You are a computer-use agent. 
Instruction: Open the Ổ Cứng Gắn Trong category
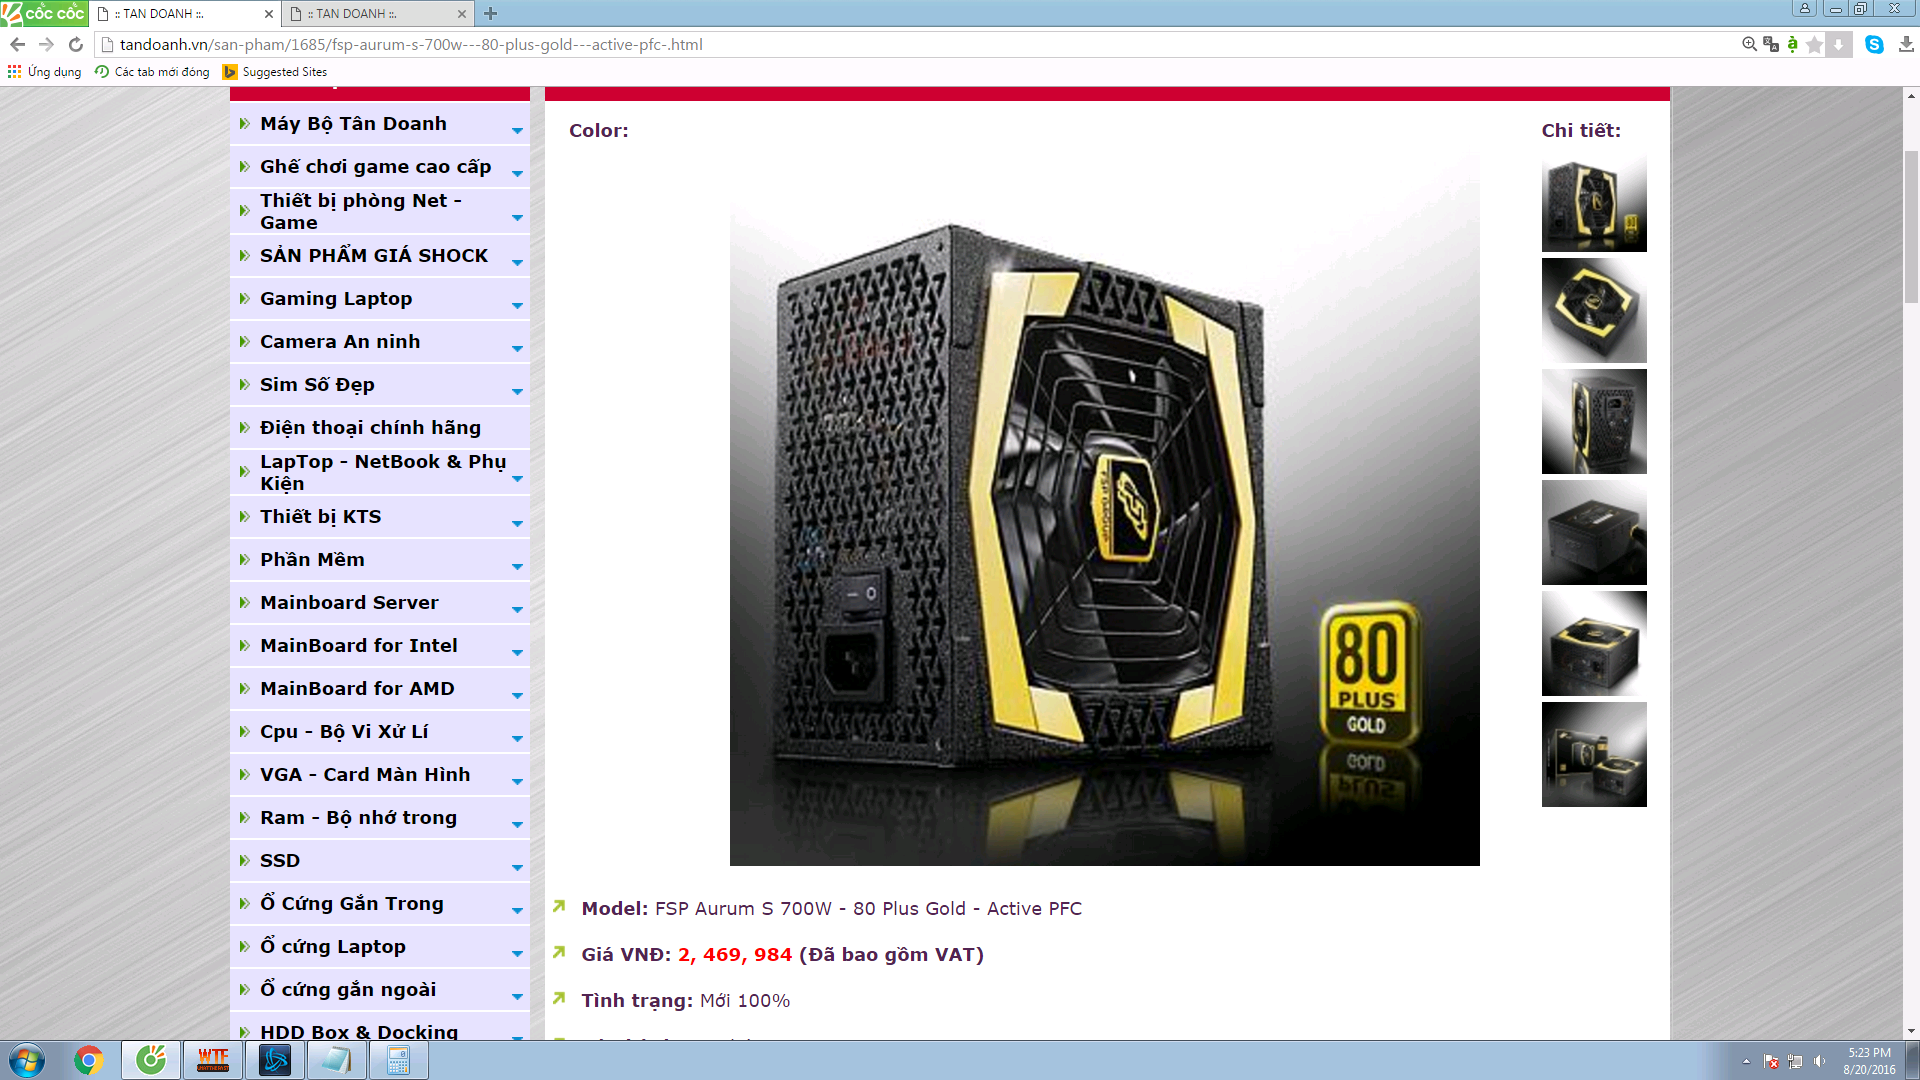click(x=380, y=904)
